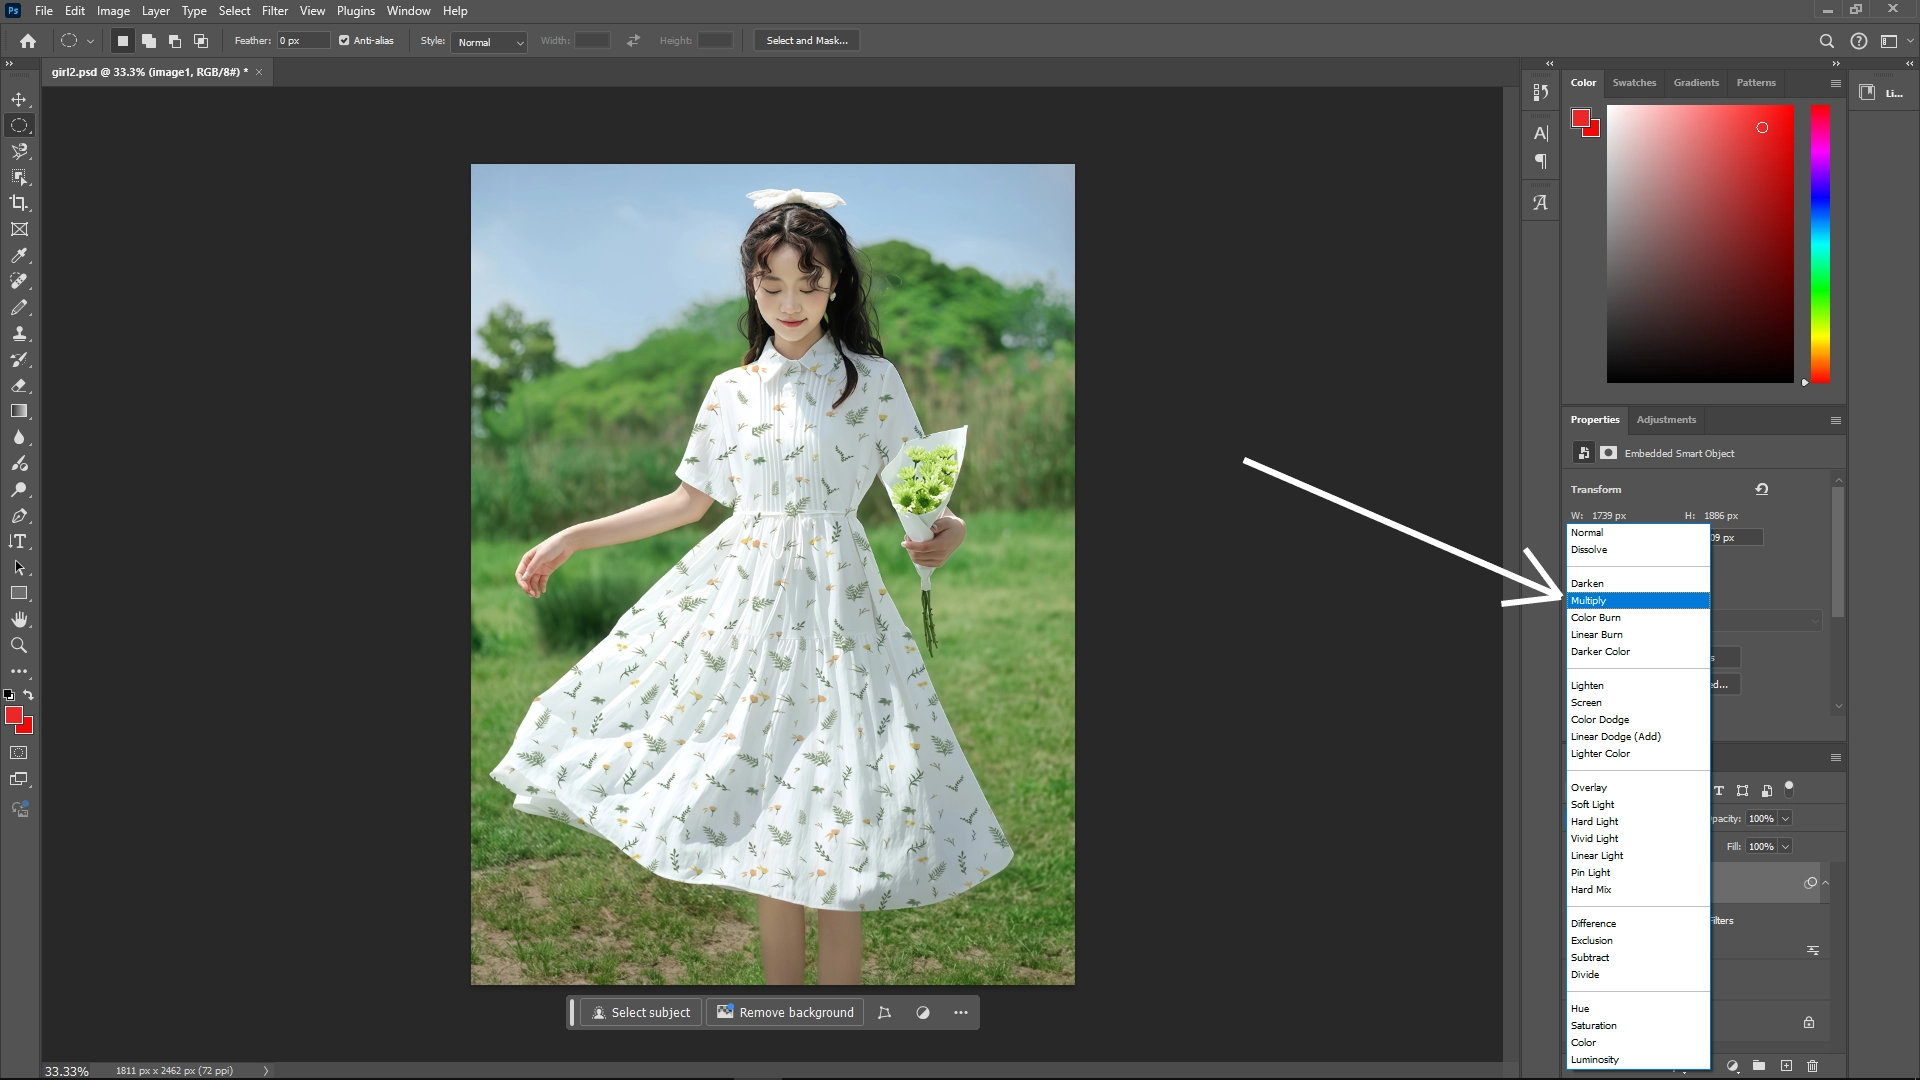Screen dimensions: 1920x1080
Task: Choose the Eyedropper tool
Action: click(19, 256)
